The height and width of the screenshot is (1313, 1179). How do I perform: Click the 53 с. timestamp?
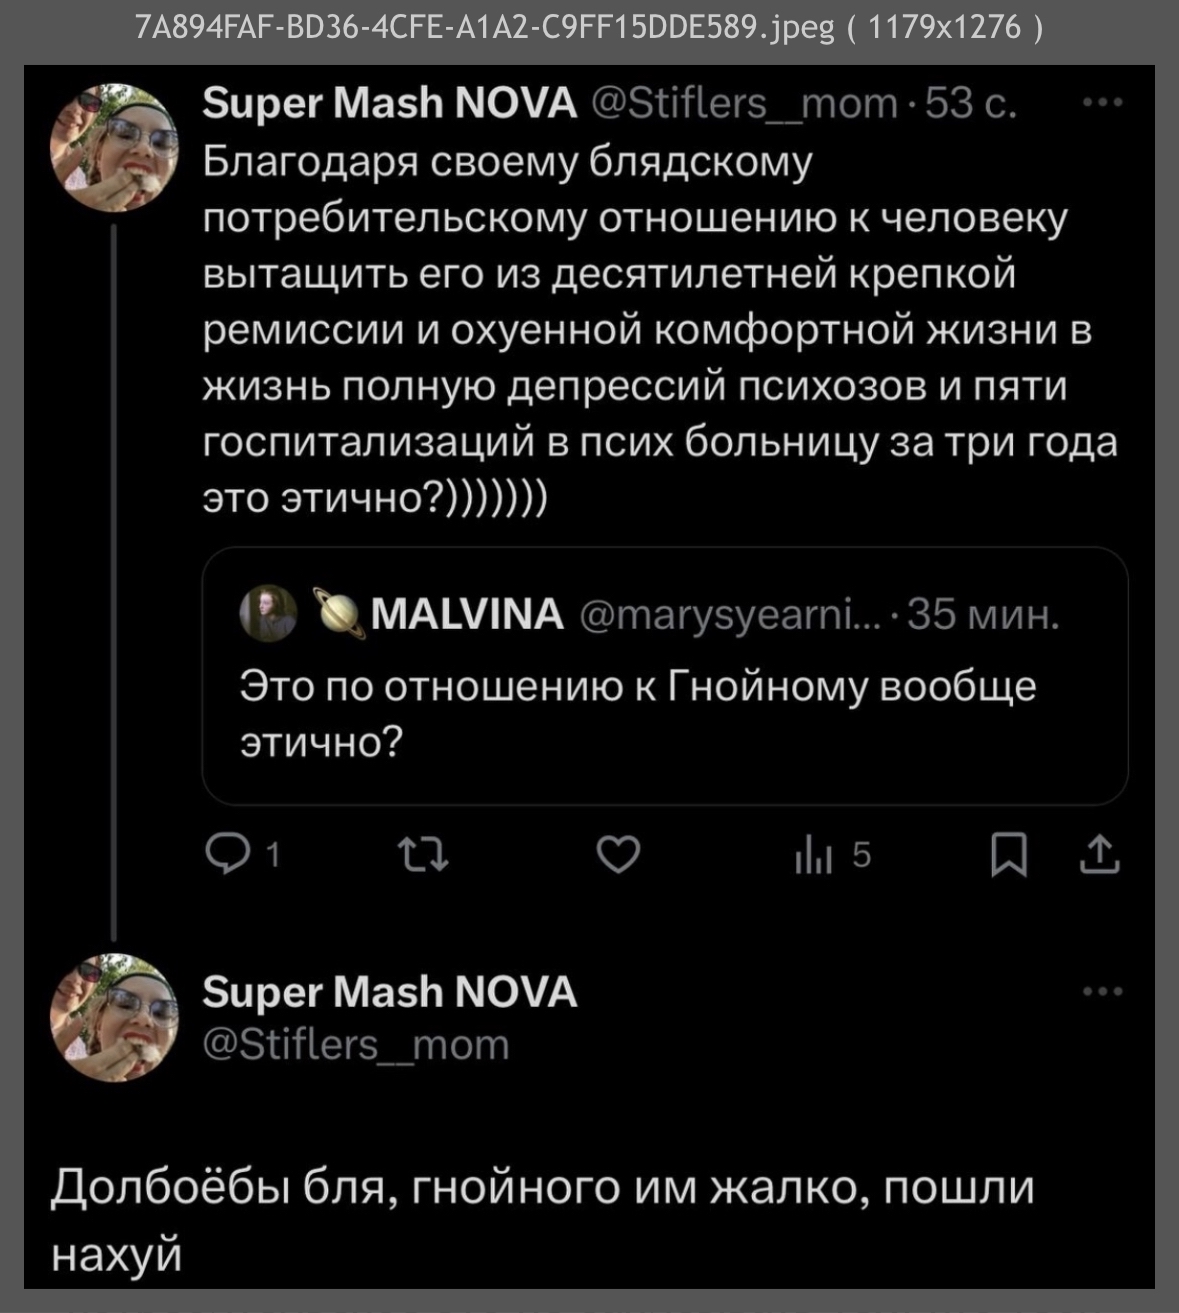tap(970, 102)
